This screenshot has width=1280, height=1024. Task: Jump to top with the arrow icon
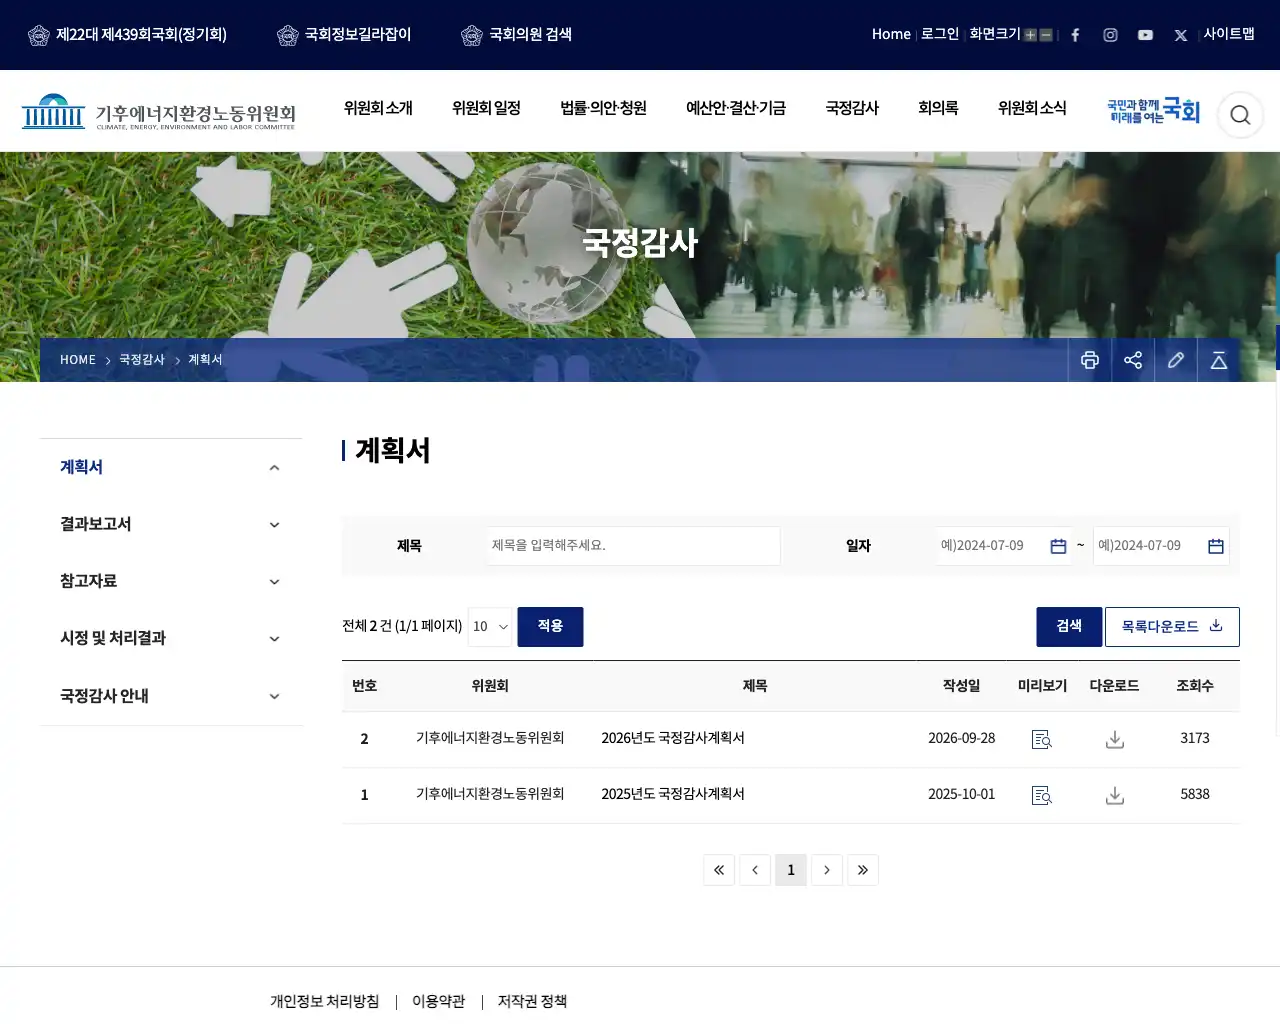[1219, 360]
